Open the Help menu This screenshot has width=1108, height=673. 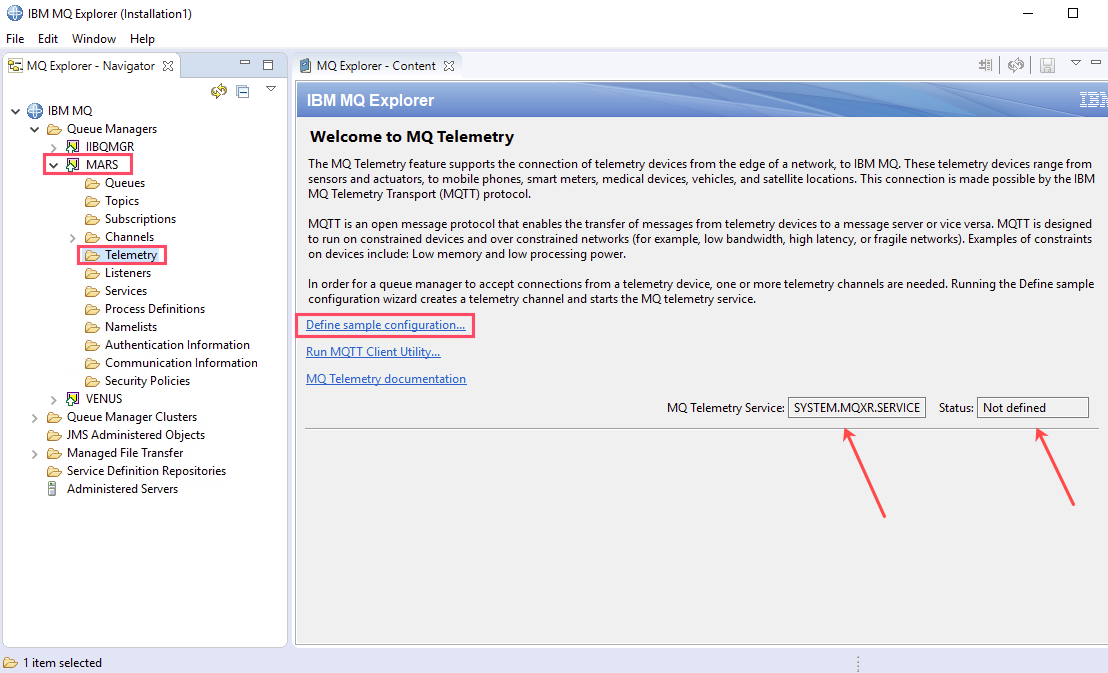pos(142,39)
